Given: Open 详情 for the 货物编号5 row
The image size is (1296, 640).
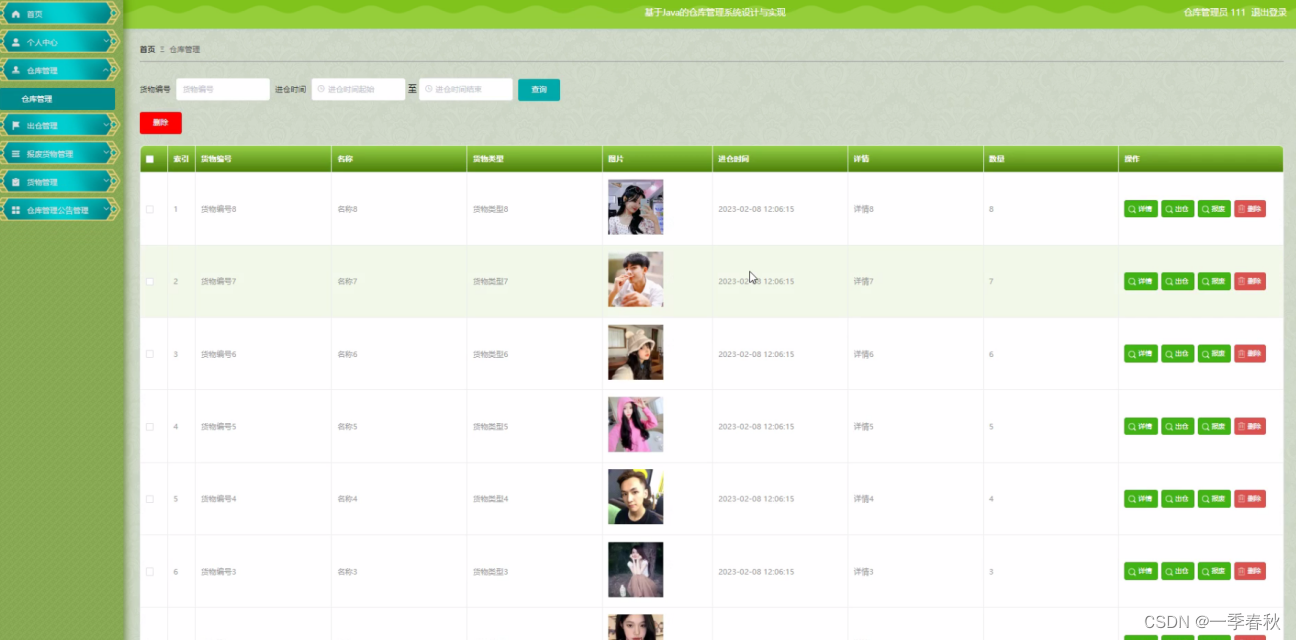Looking at the screenshot, I should [x=1141, y=426].
